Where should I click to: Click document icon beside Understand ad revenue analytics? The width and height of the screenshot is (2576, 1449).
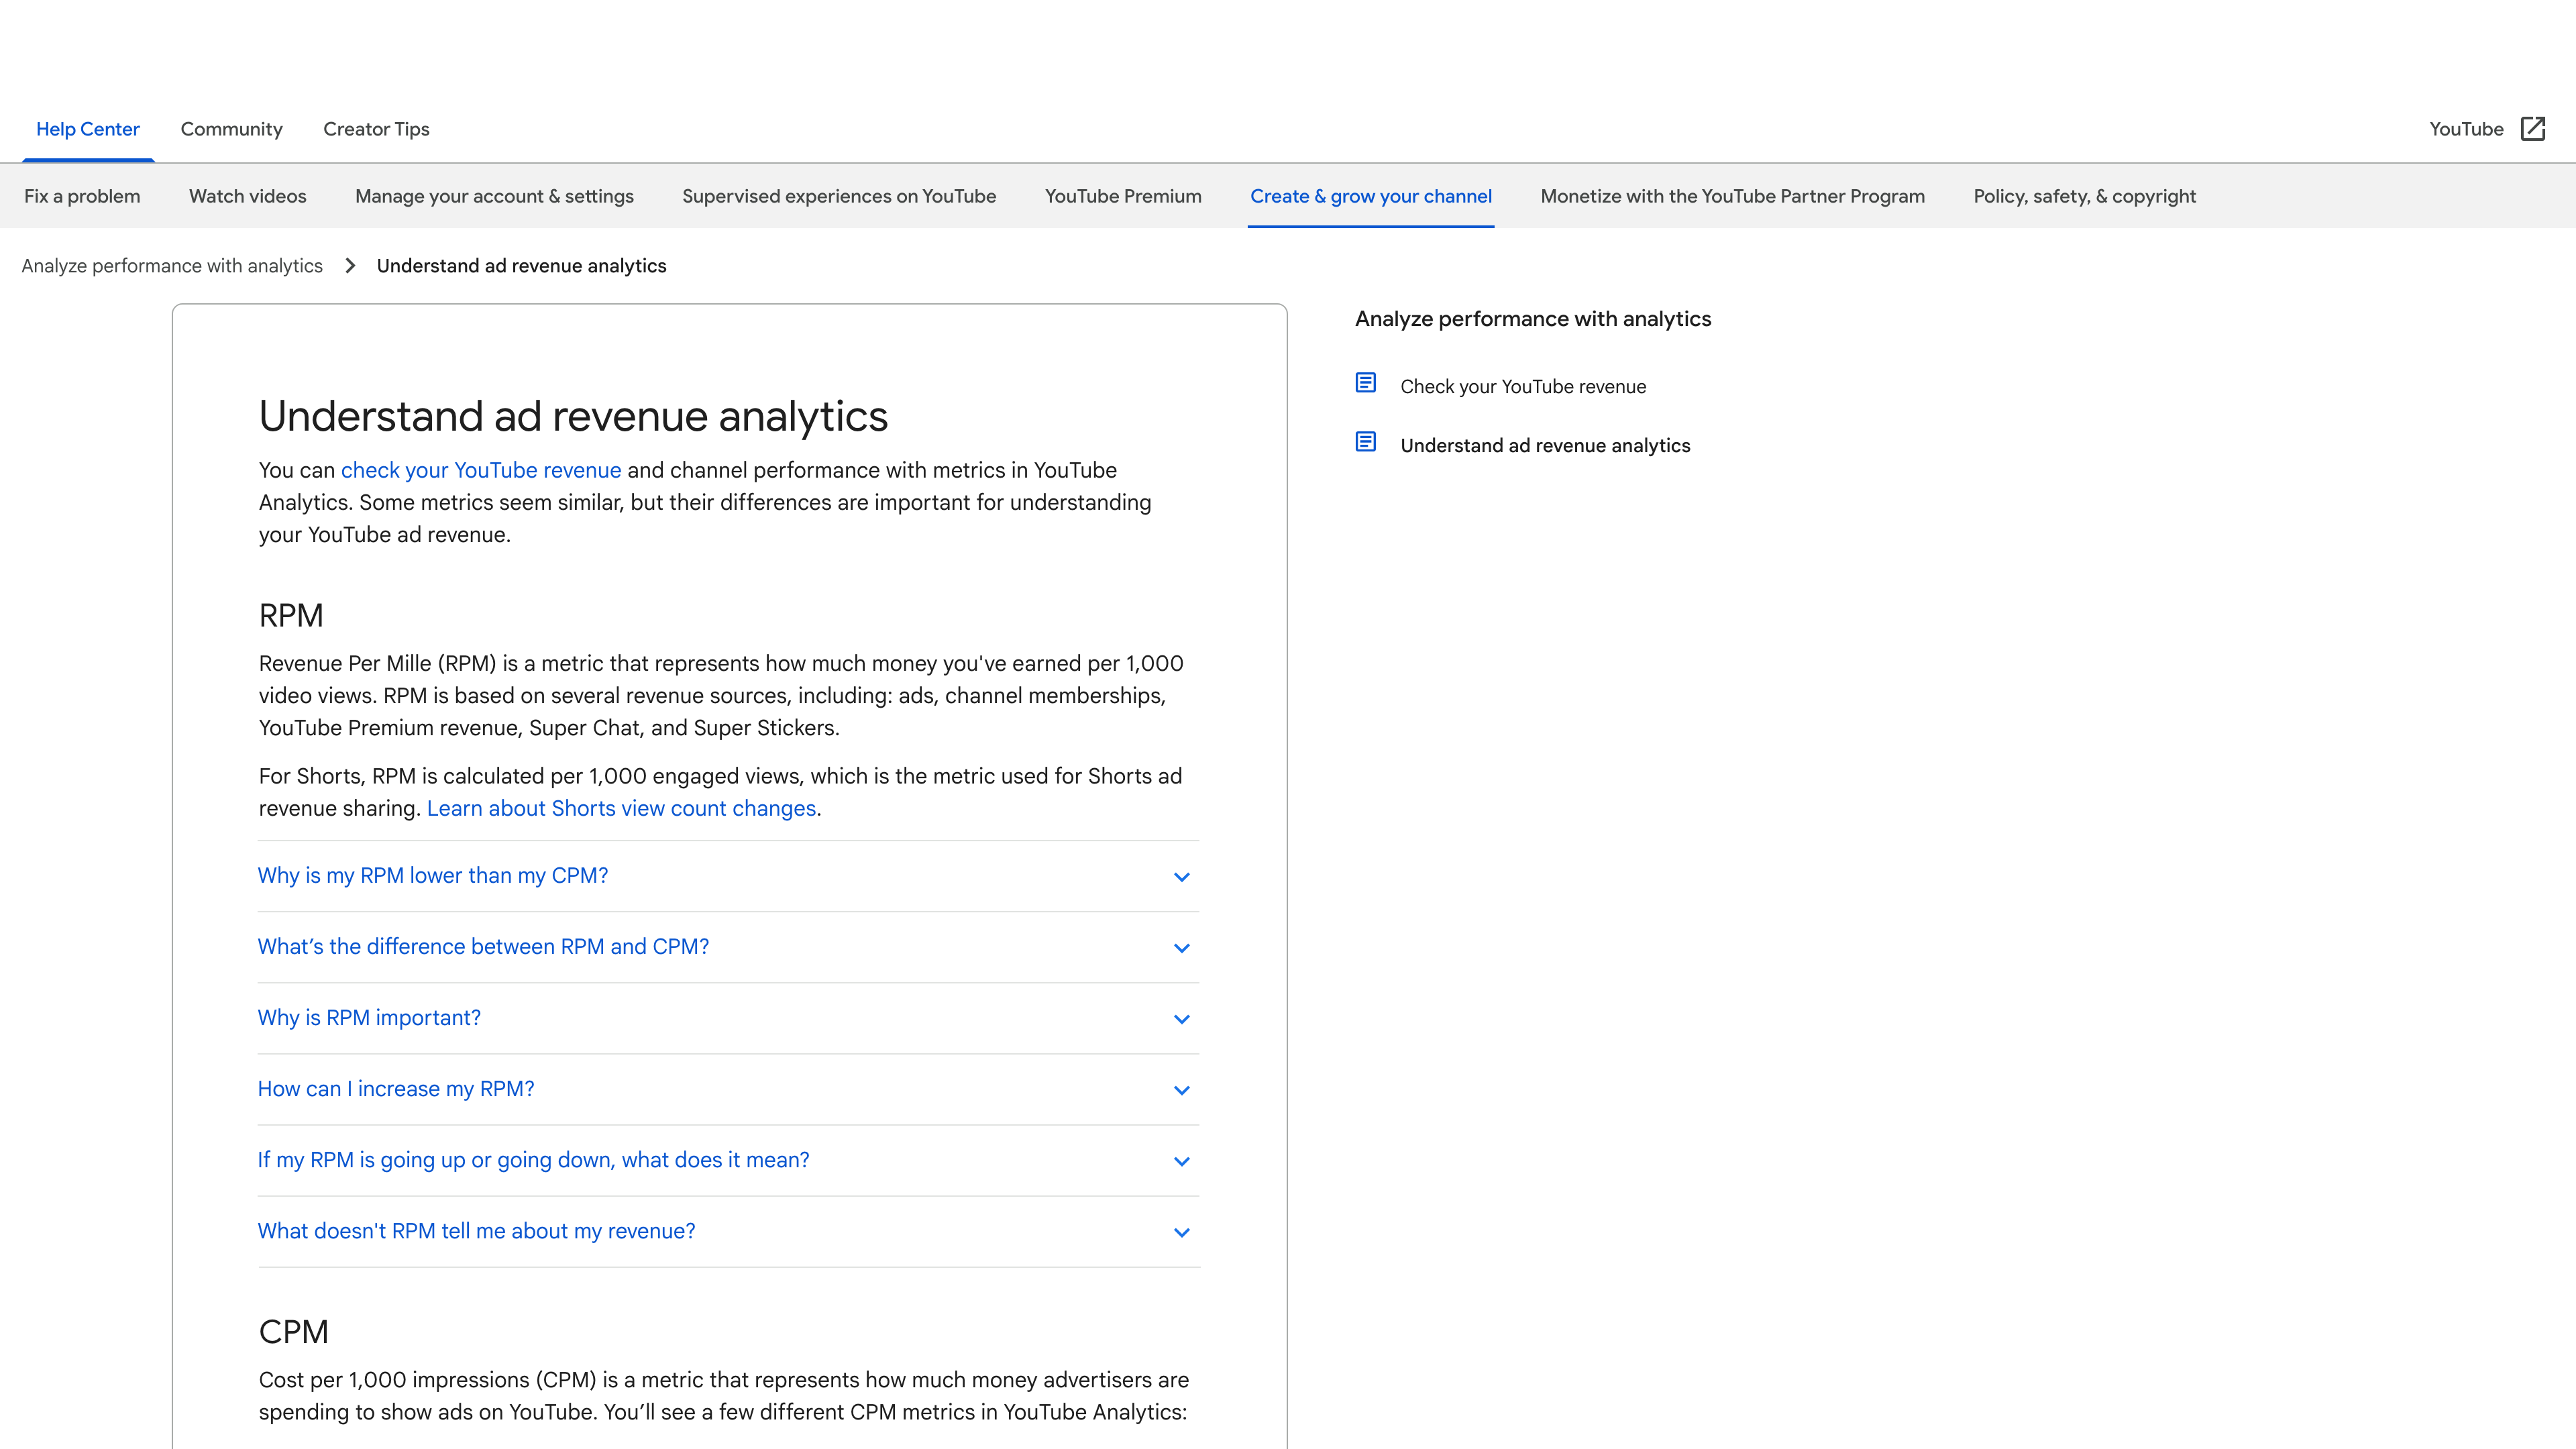point(1365,442)
